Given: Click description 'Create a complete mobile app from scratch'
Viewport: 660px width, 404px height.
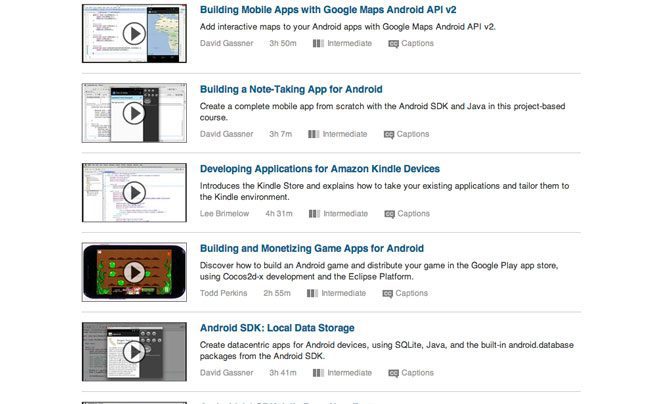Looking at the screenshot, I should point(383,112).
